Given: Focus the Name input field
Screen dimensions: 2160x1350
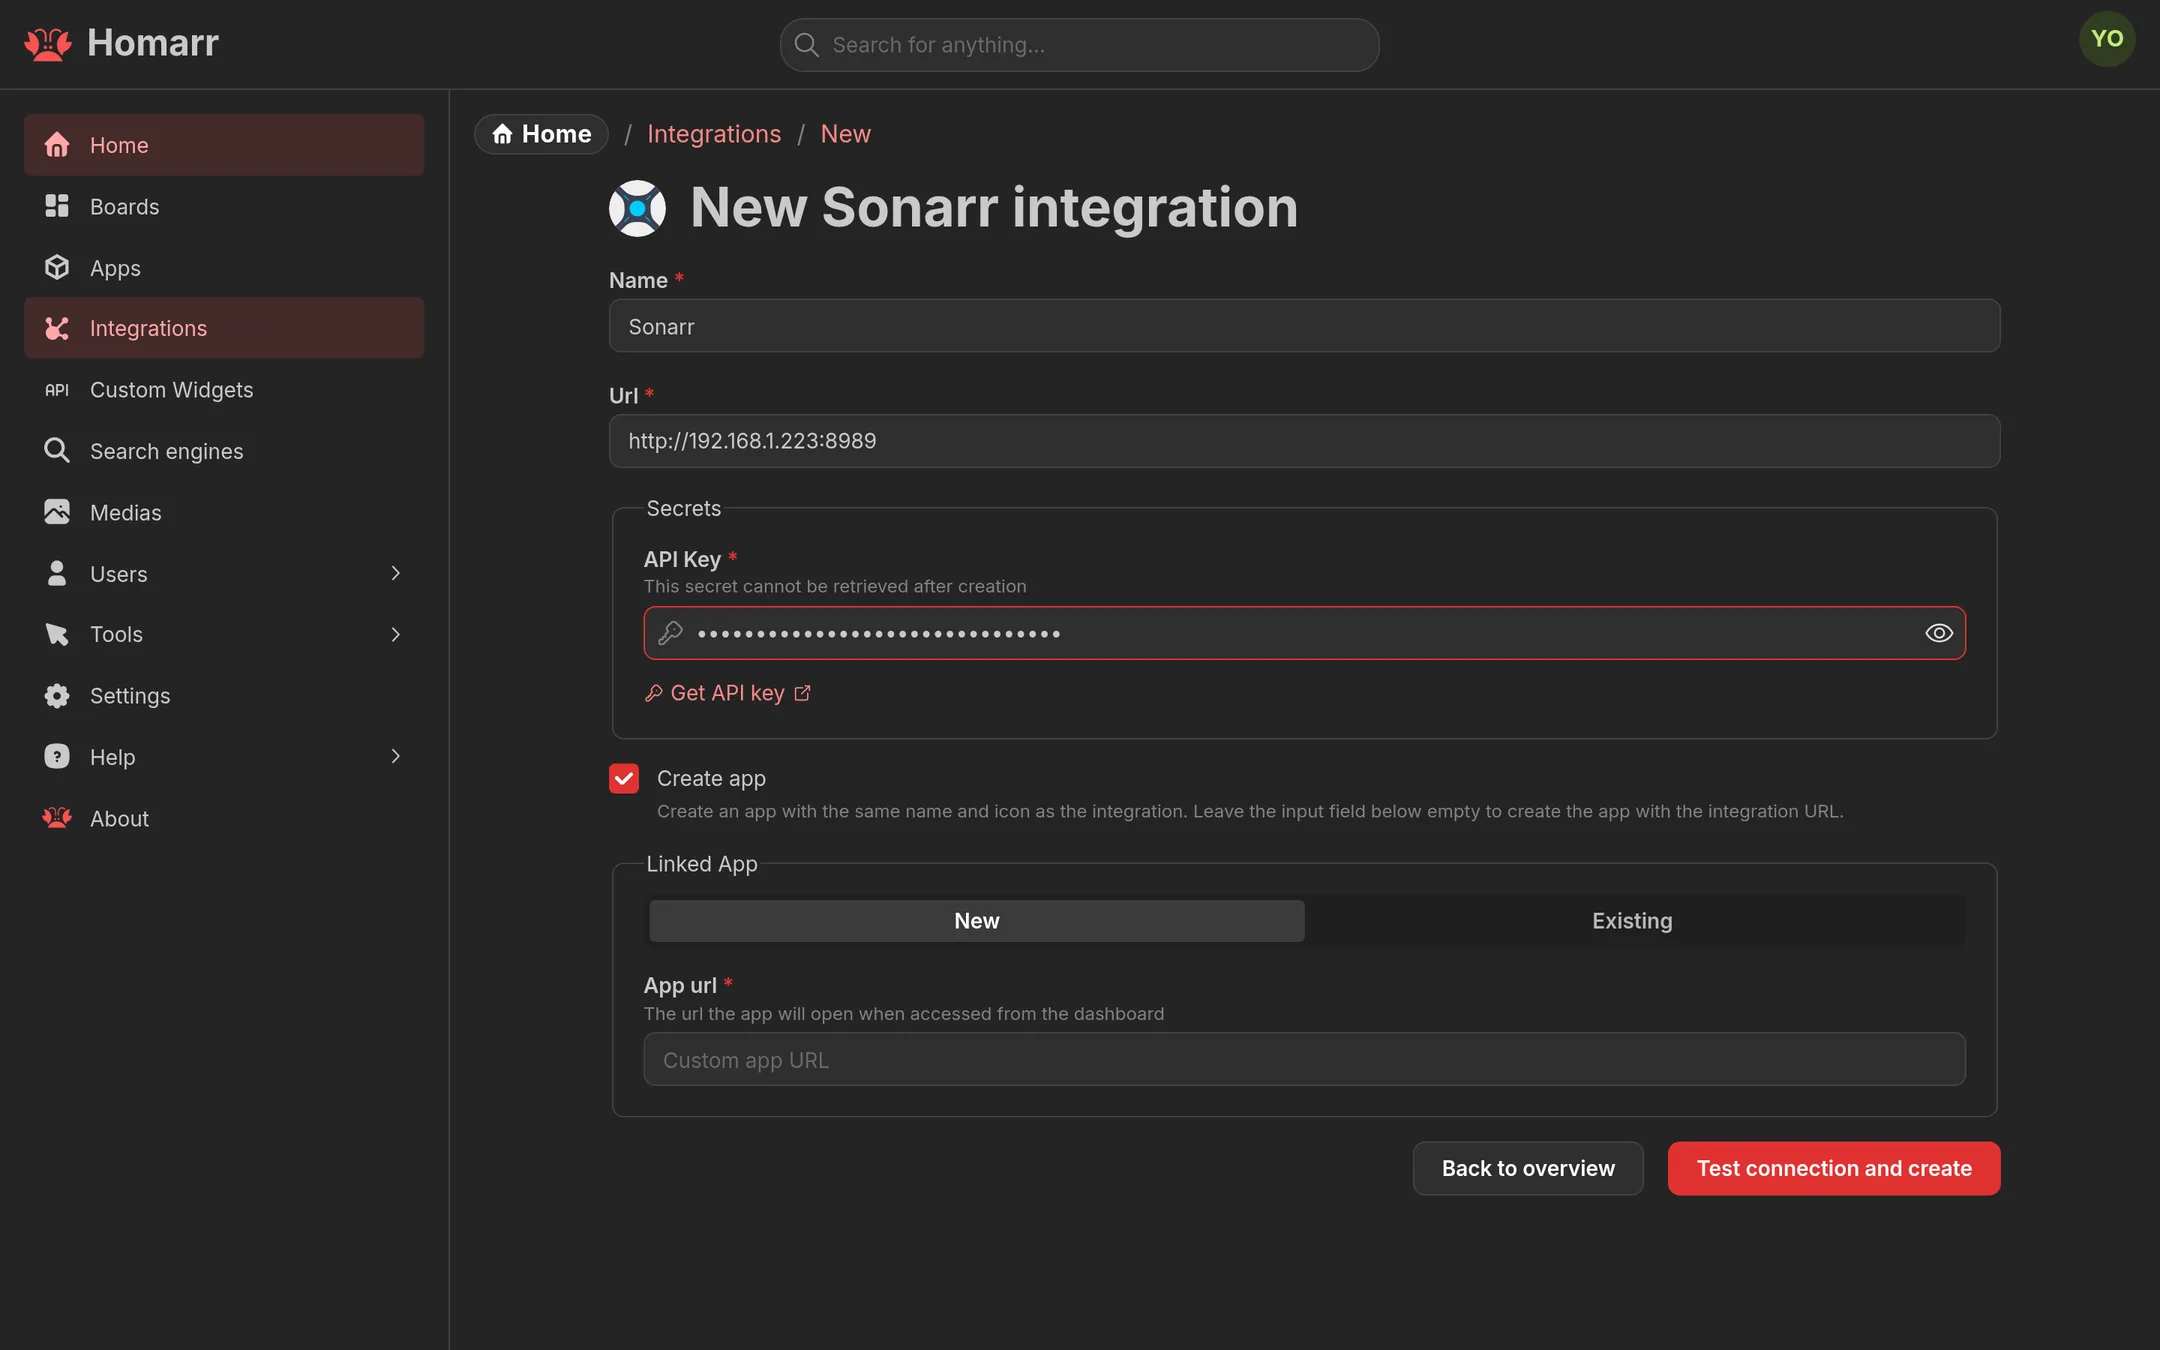Looking at the screenshot, I should click(1305, 326).
